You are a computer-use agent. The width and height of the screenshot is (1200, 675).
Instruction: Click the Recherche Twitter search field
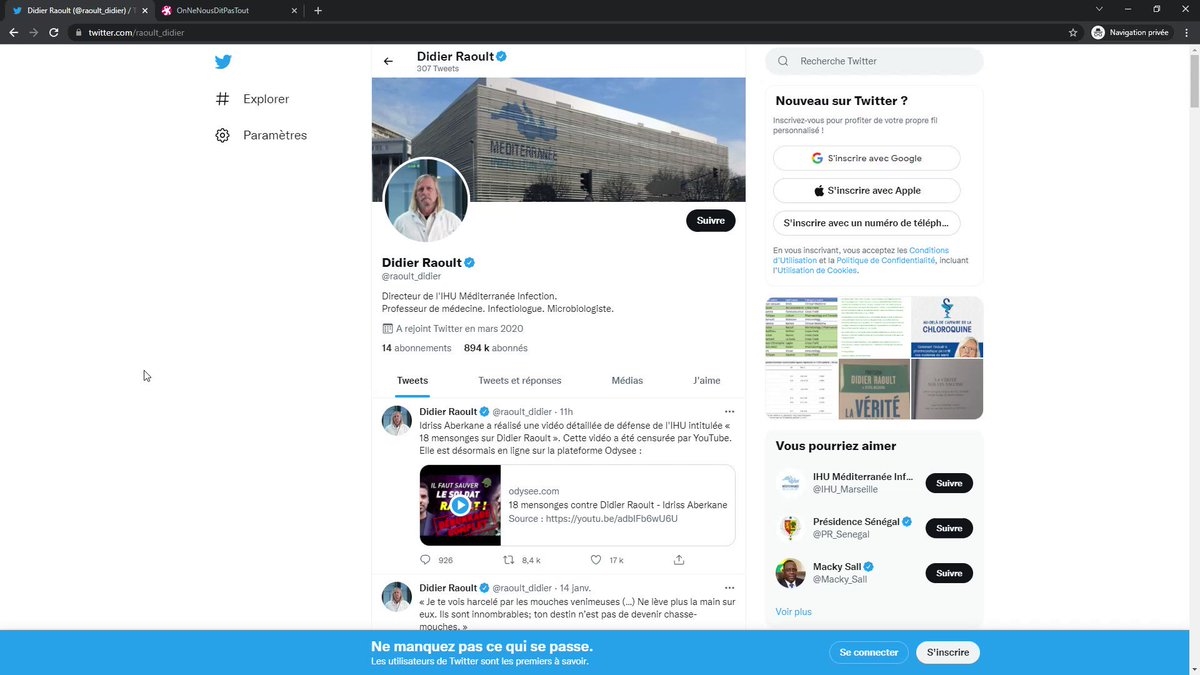[875, 61]
